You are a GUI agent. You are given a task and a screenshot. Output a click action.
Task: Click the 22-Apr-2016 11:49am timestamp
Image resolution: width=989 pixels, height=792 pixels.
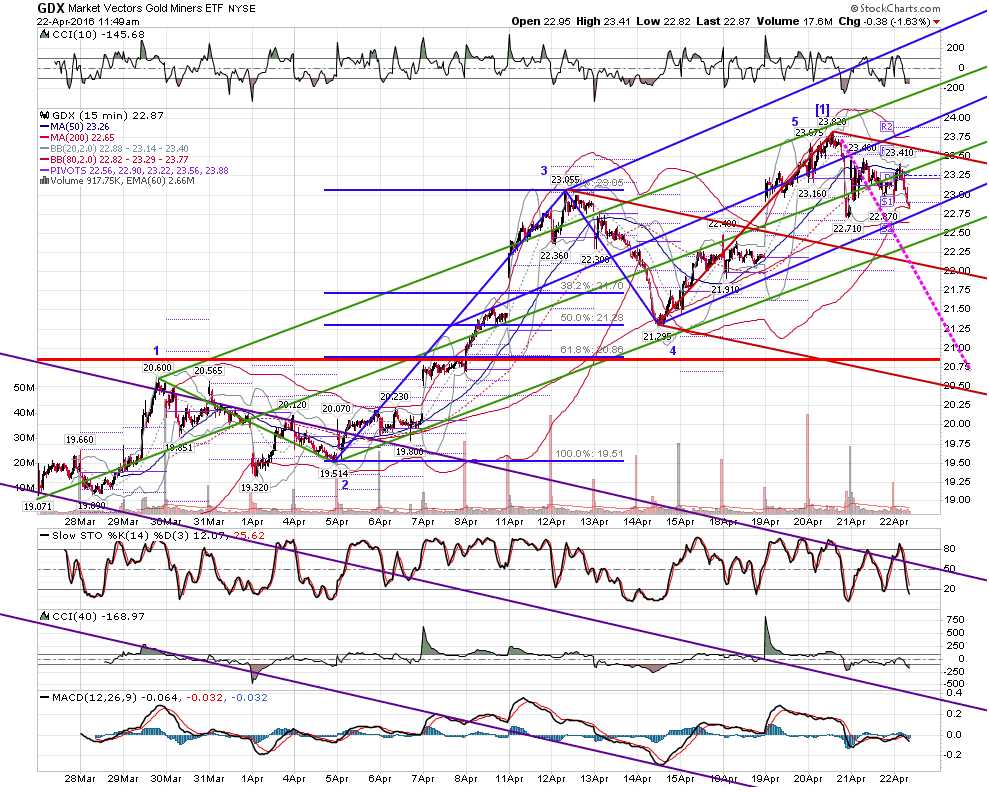(x=88, y=21)
